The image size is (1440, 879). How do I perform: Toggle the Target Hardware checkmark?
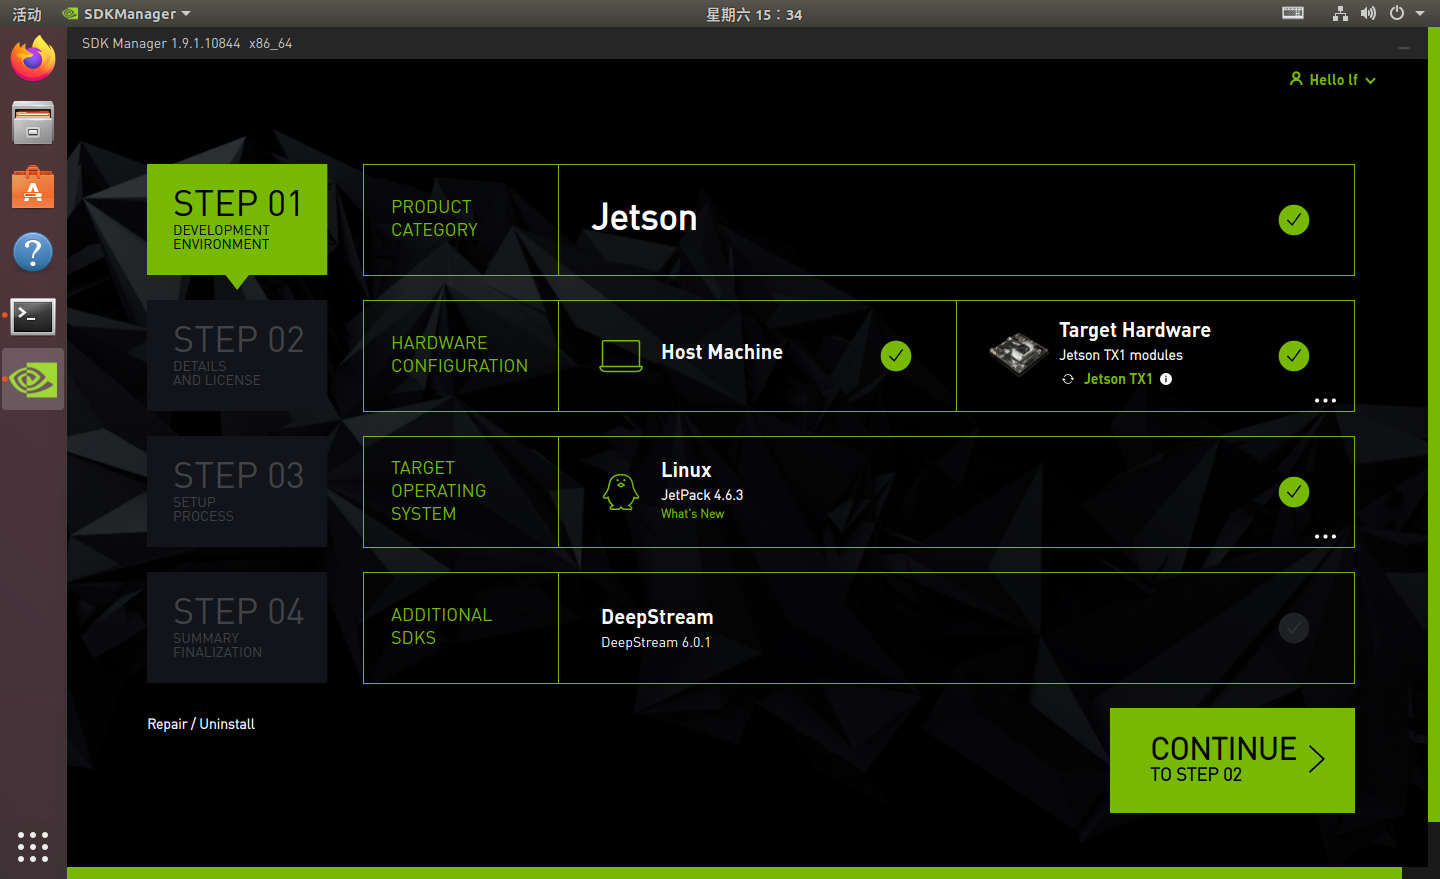click(1294, 356)
